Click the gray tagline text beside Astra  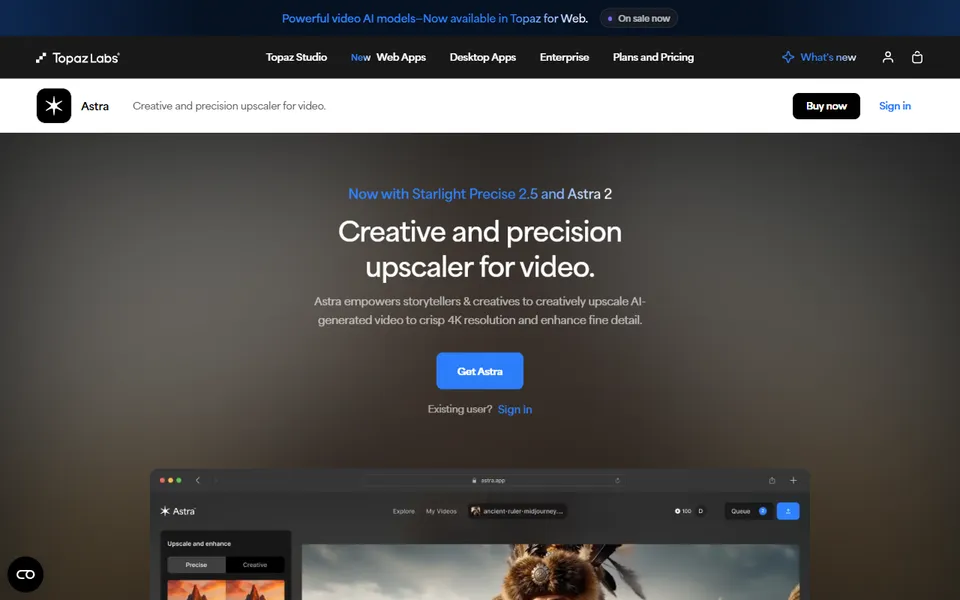pos(230,106)
